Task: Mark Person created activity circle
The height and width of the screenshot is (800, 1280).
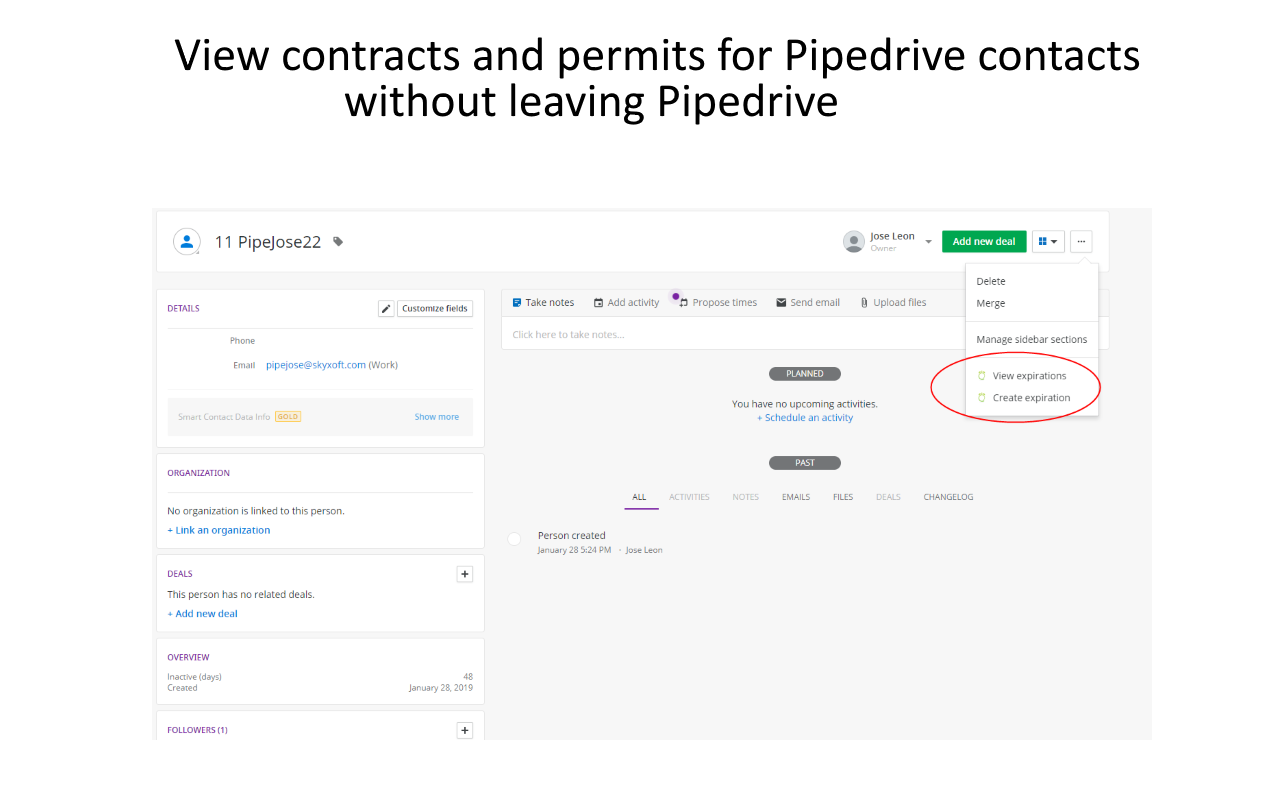Action: pos(514,540)
